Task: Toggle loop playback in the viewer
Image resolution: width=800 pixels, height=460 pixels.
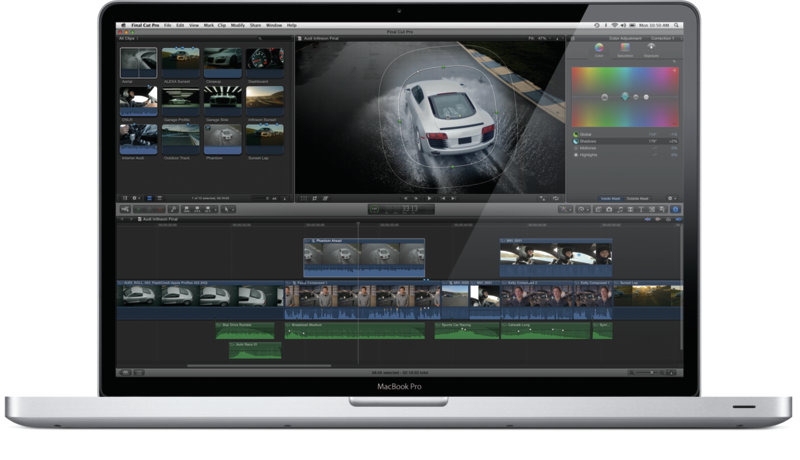Action: coord(556,198)
